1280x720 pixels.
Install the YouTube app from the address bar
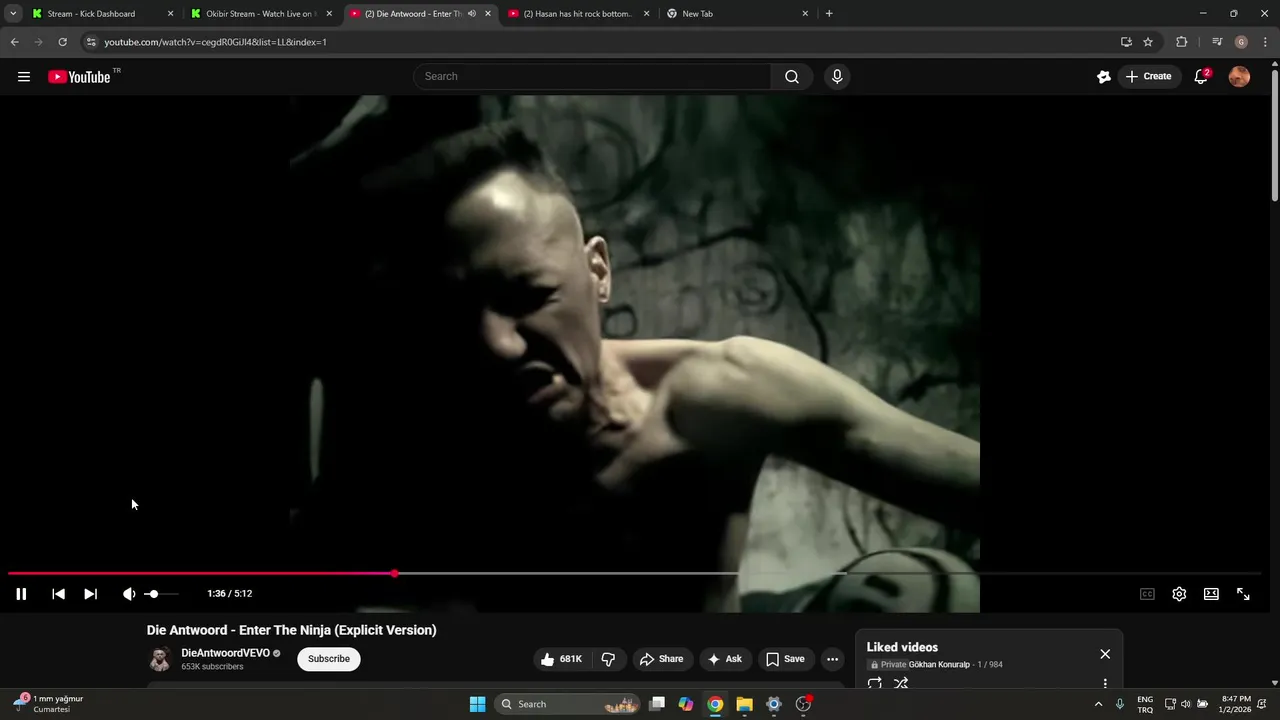pos(1126,42)
